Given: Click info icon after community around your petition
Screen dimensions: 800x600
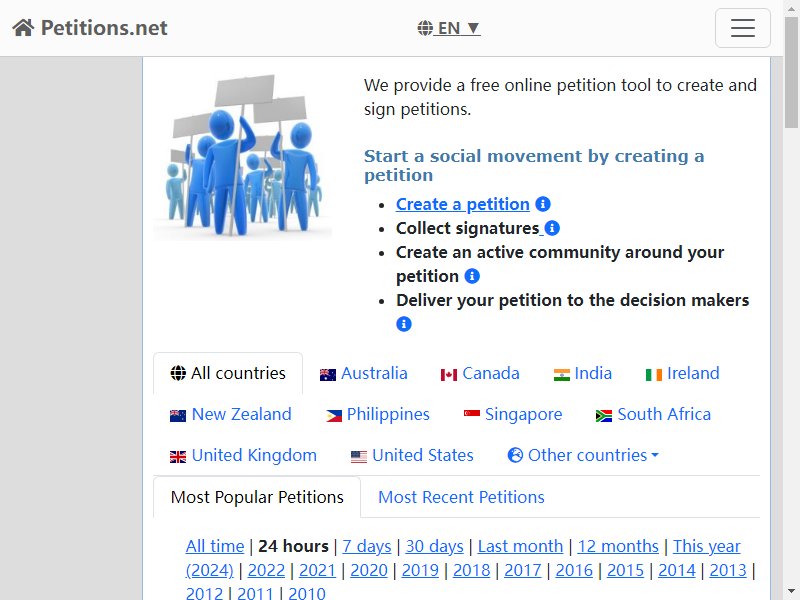Looking at the screenshot, I should tap(472, 276).
